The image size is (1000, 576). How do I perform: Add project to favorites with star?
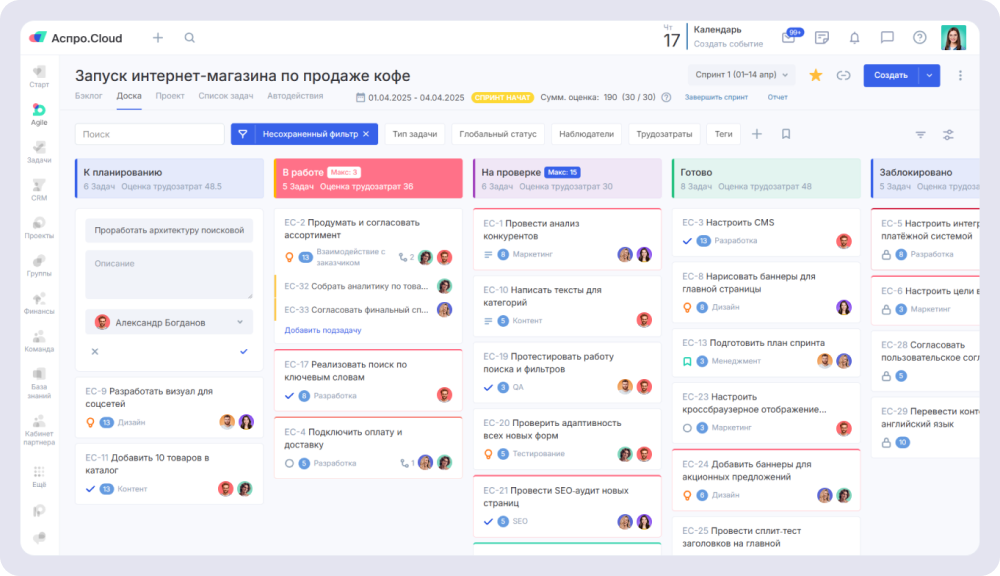(815, 75)
